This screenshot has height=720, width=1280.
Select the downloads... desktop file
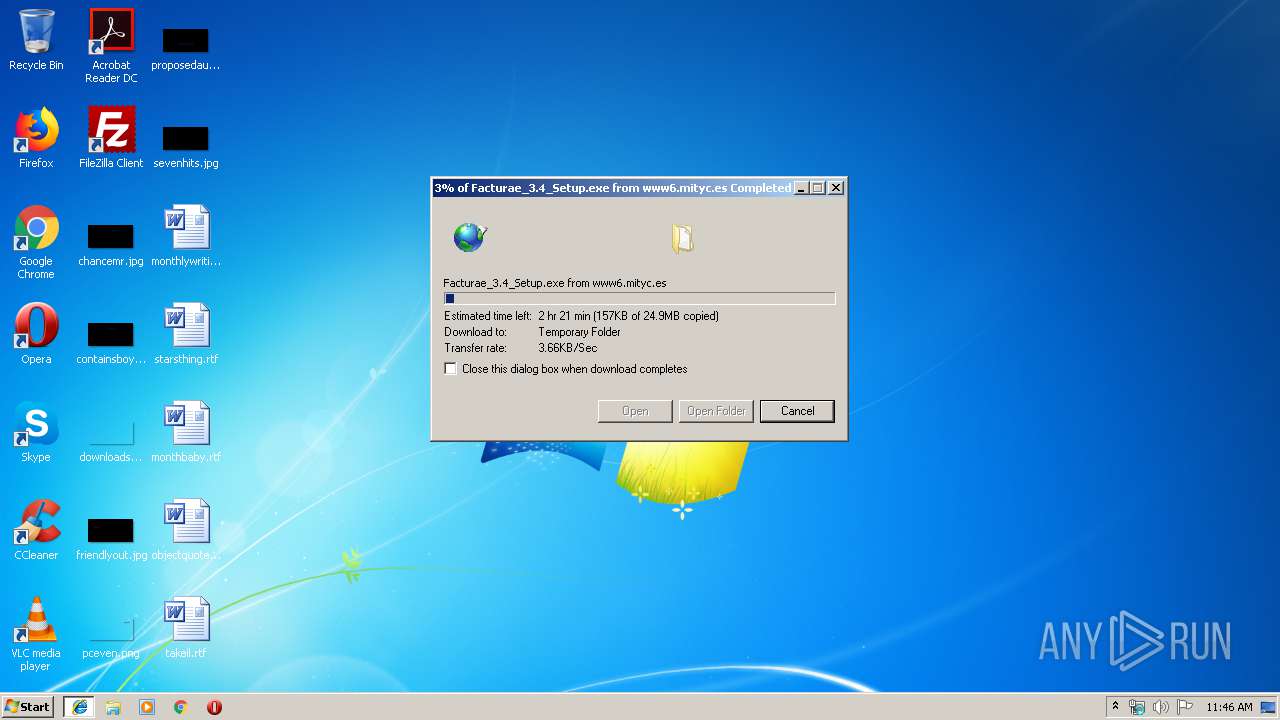tap(111, 441)
